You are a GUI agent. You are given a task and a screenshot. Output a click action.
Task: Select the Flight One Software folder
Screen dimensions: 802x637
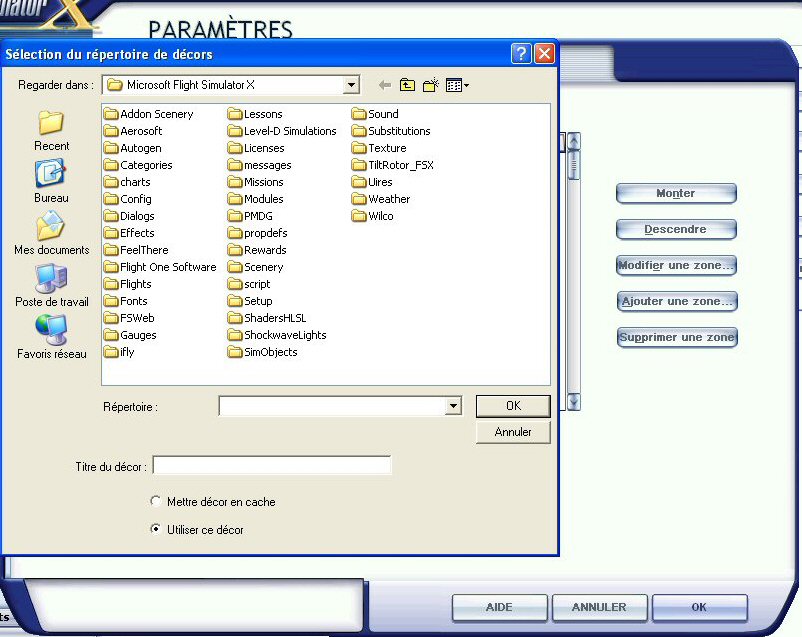coord(160,267)
